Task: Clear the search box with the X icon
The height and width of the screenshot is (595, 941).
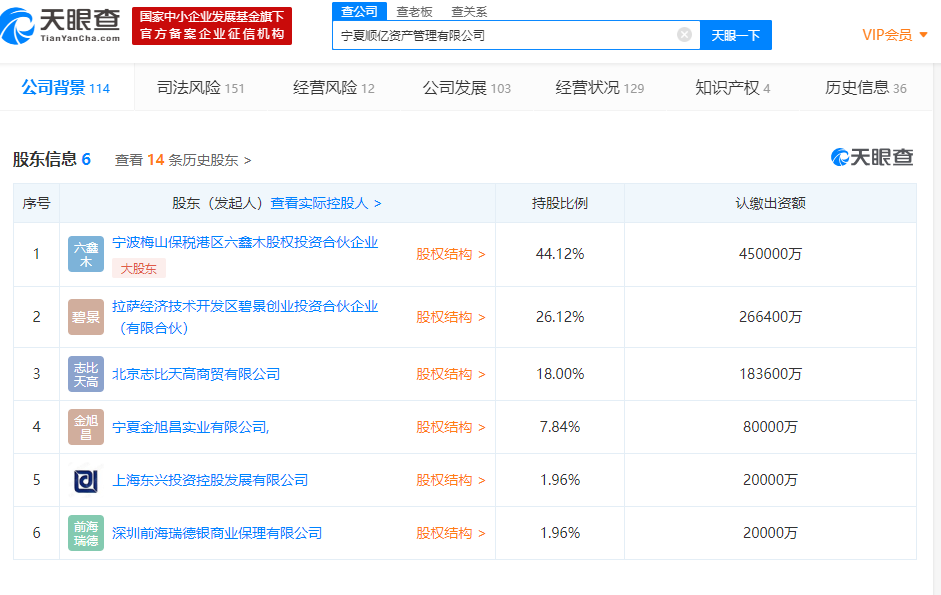Action: pos(684,35)
